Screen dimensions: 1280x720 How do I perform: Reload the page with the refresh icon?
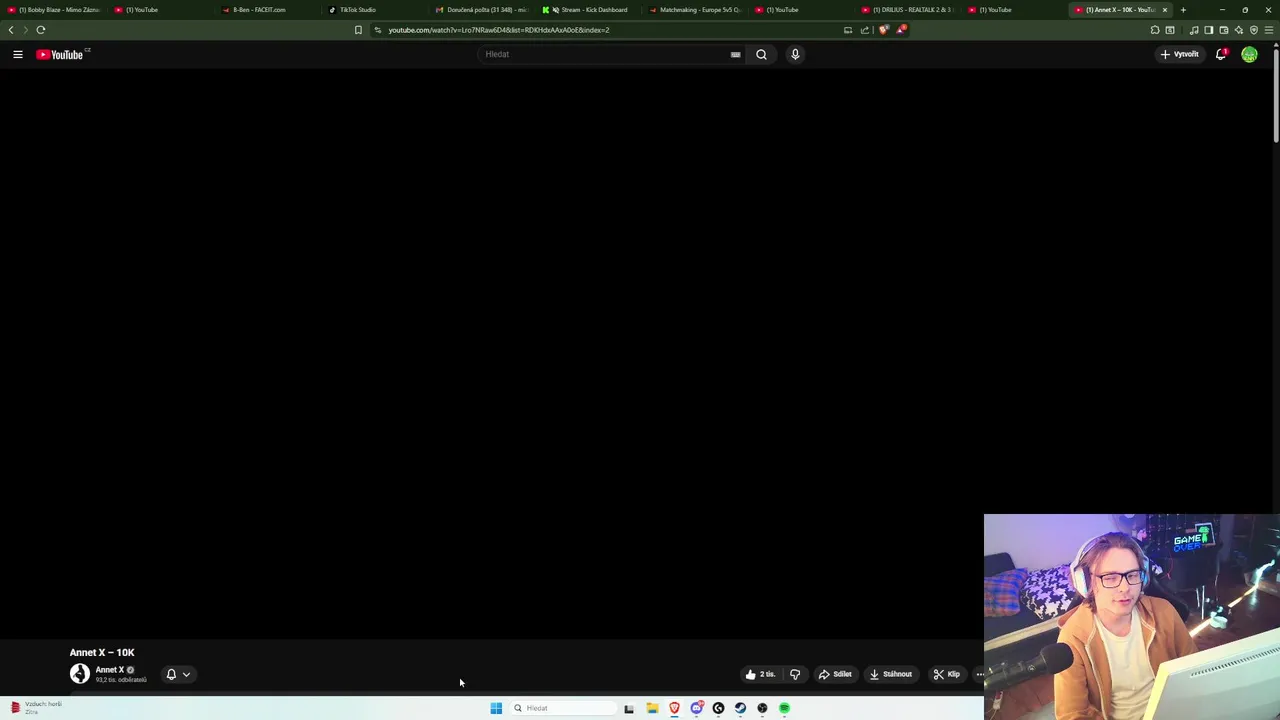[x=41, y=30]
